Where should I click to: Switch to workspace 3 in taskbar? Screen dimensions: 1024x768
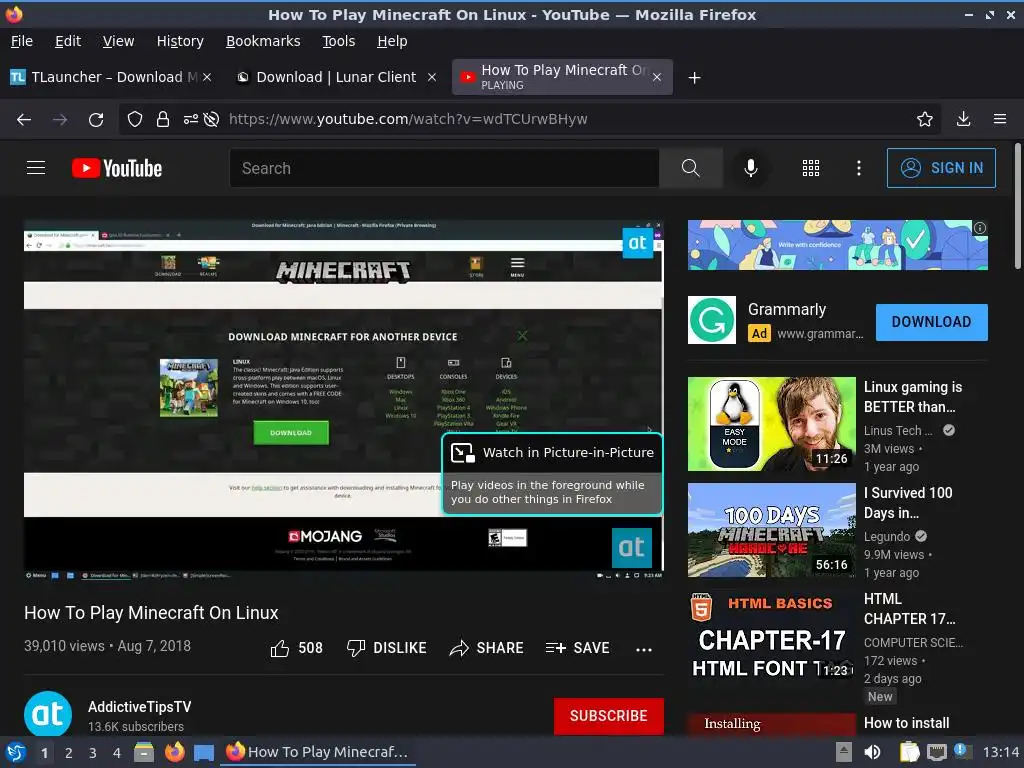pyautogui.click(x=93, y=753)
